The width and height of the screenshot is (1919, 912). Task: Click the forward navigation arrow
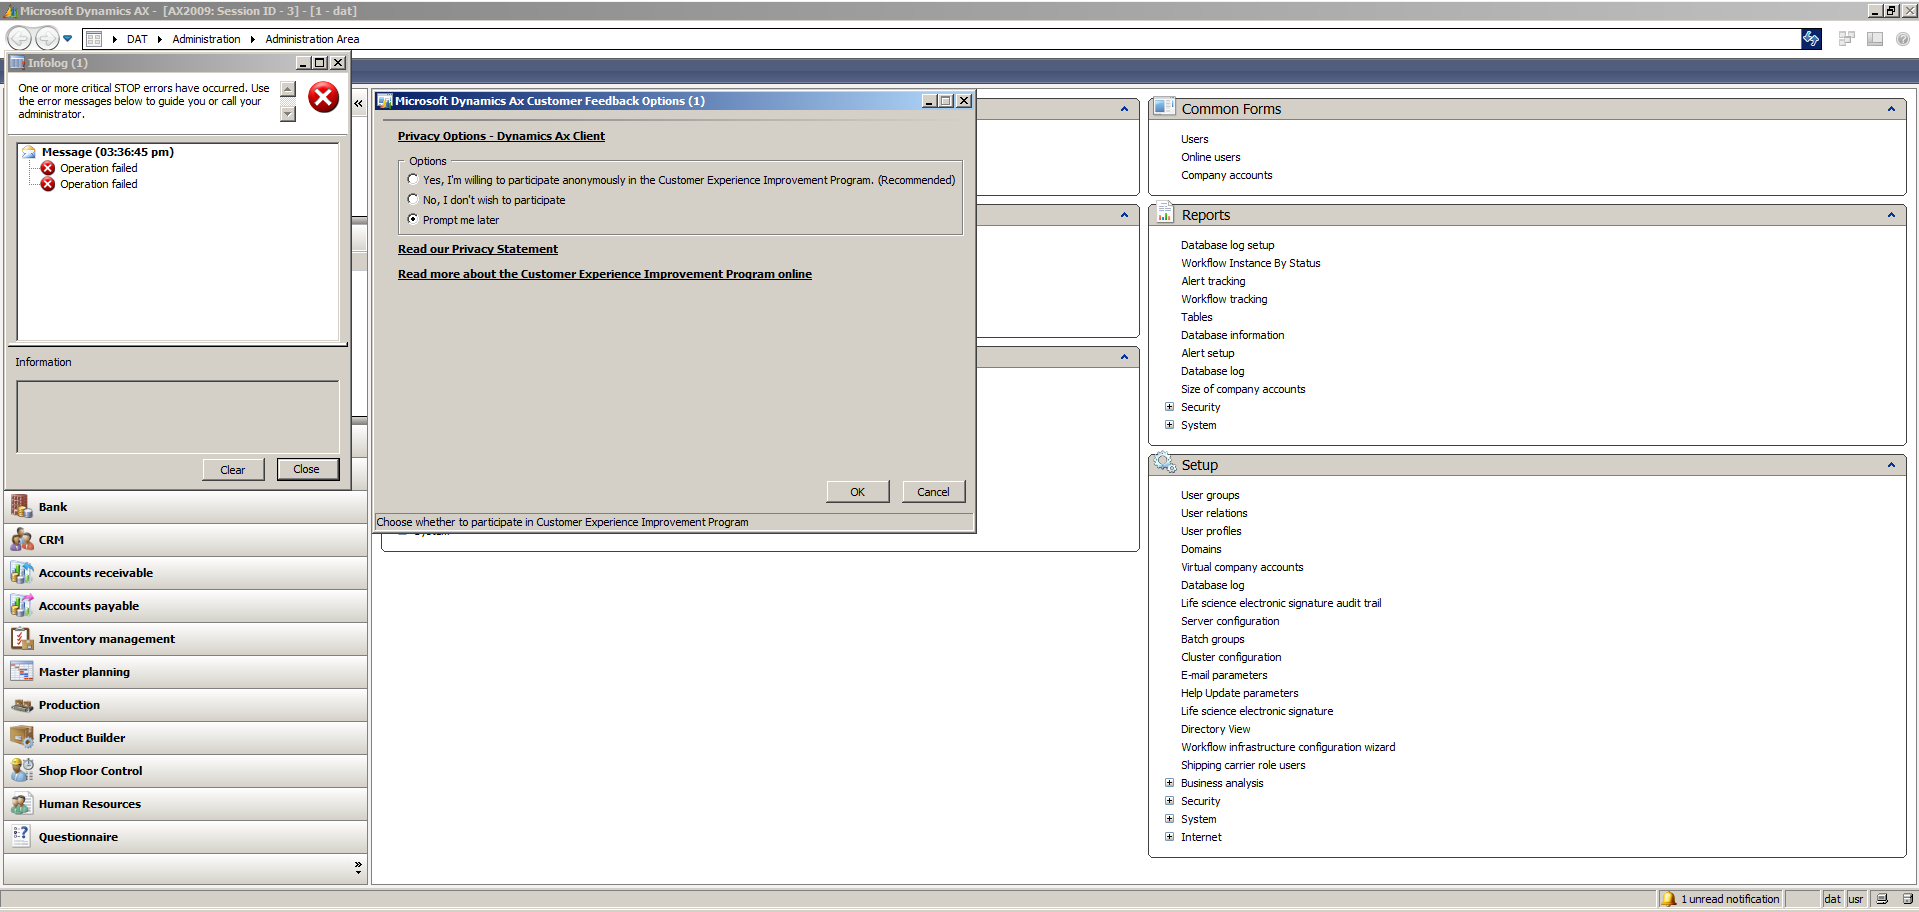tap(47, 39)
